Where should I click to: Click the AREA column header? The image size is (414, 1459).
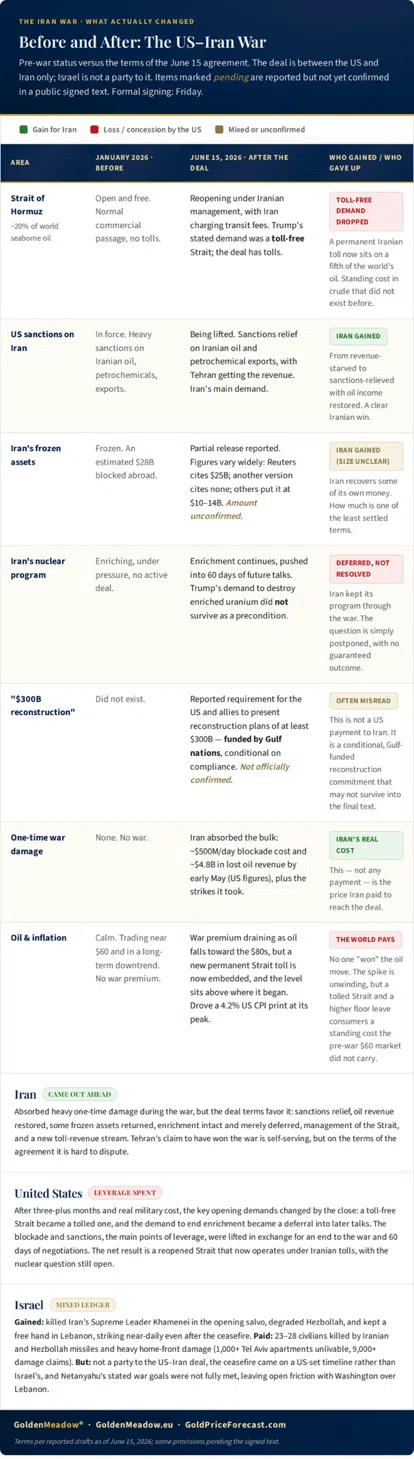click(x=20, y=161)
